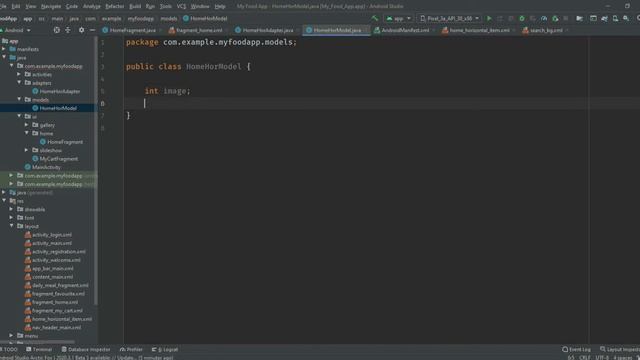Image resolution: width=640 pixels, height=360 pixels.
Task: Open the Logcat tool window
Action: pos(165,349)
